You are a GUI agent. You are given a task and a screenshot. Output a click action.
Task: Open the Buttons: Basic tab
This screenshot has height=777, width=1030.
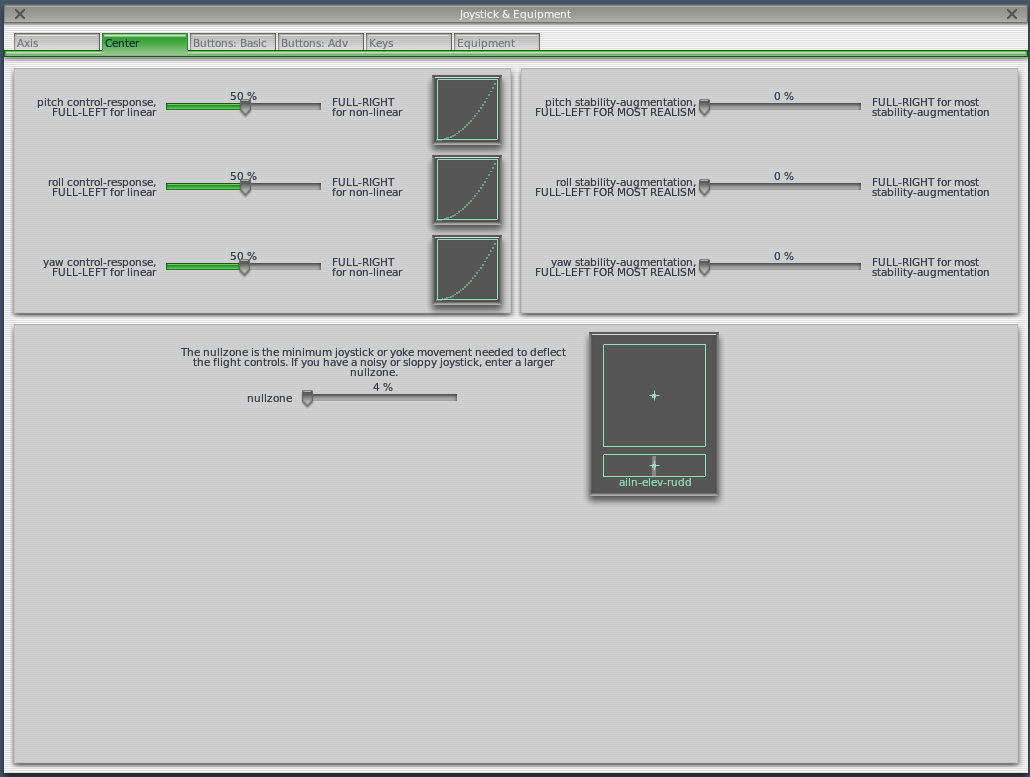231,42
